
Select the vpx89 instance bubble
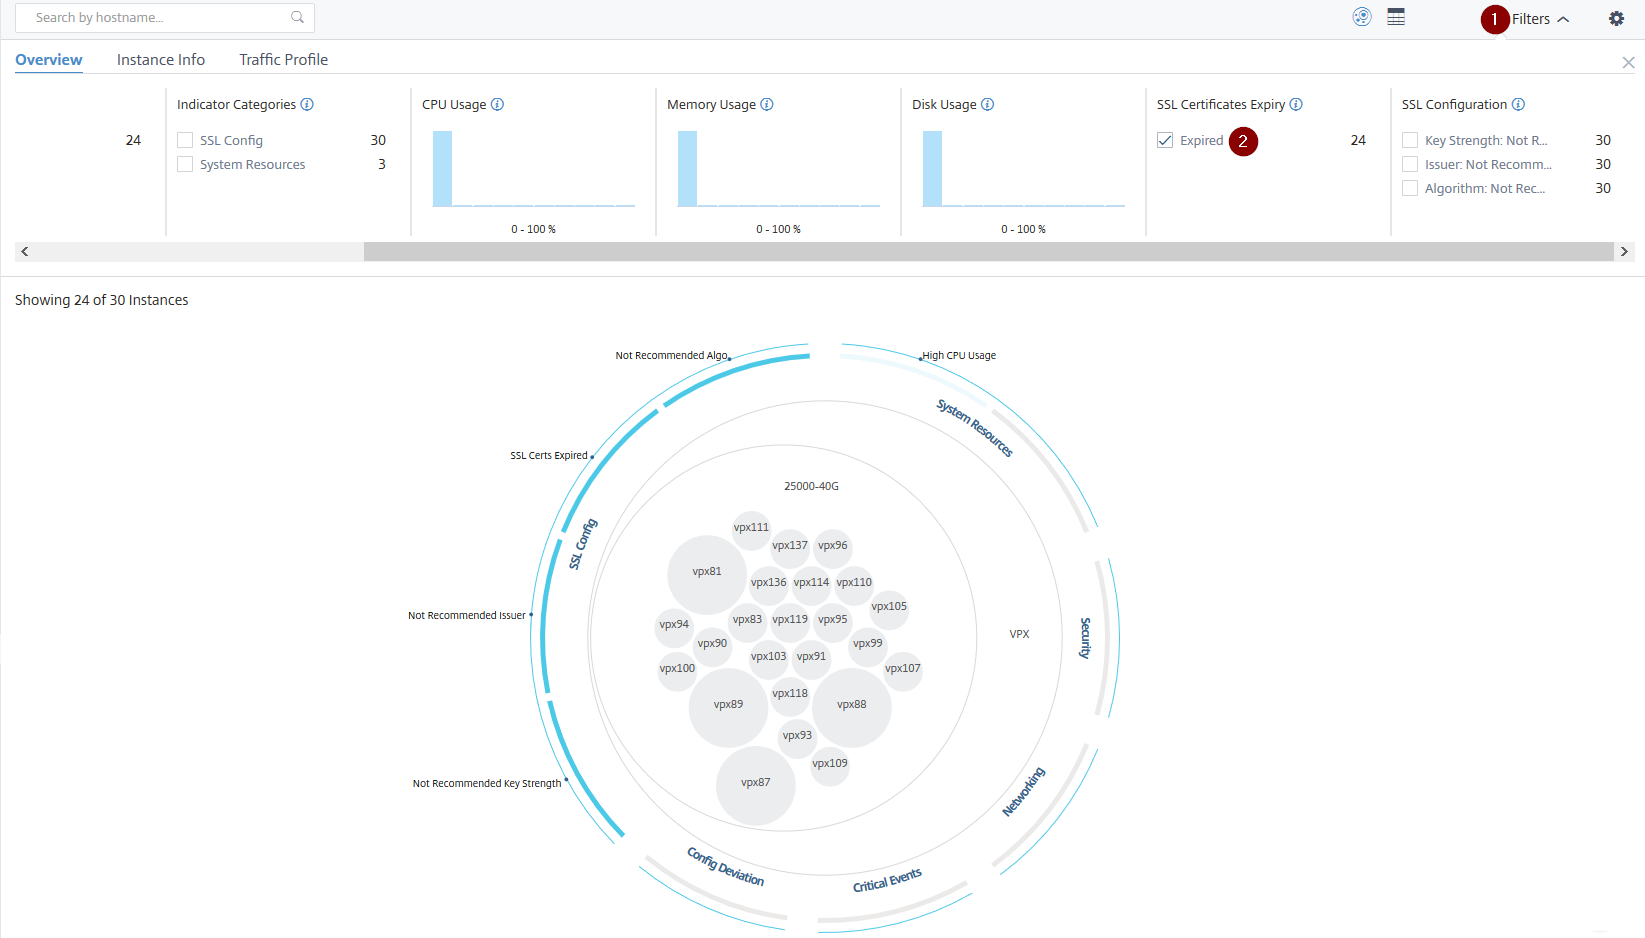pyautogui.click(x=729, y=707)
